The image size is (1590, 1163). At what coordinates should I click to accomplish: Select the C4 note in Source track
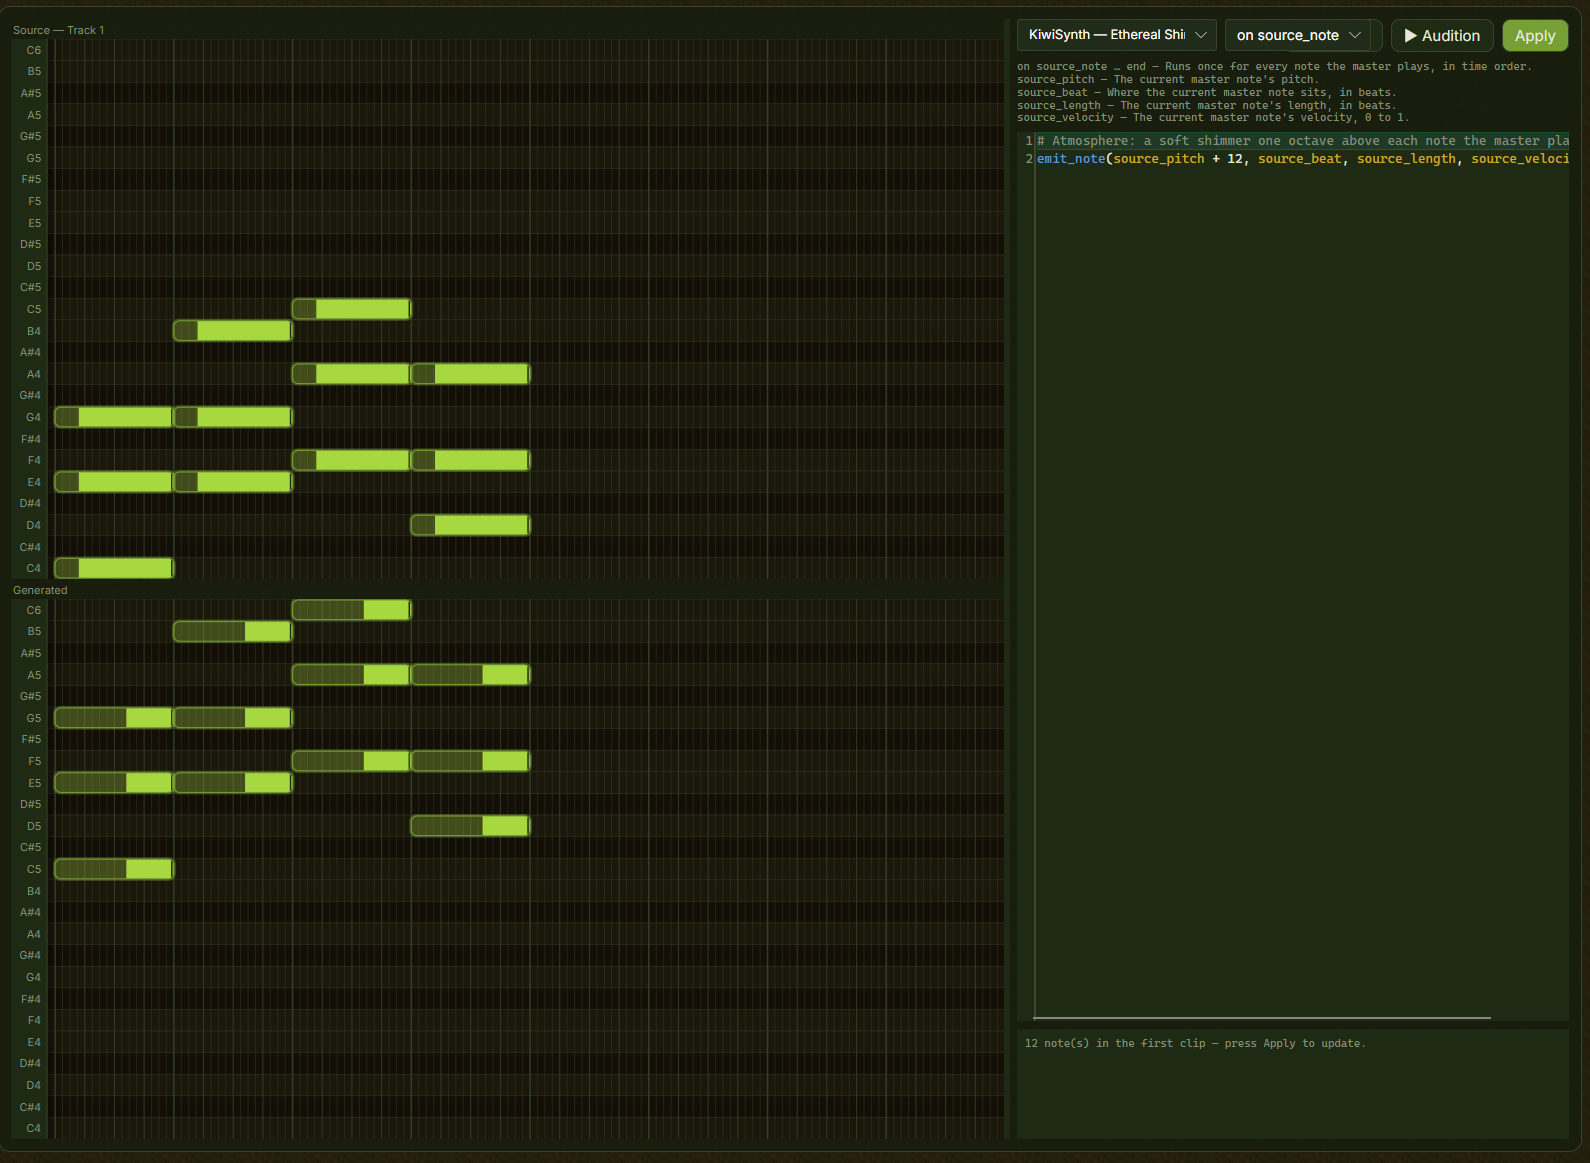point(114,568)
